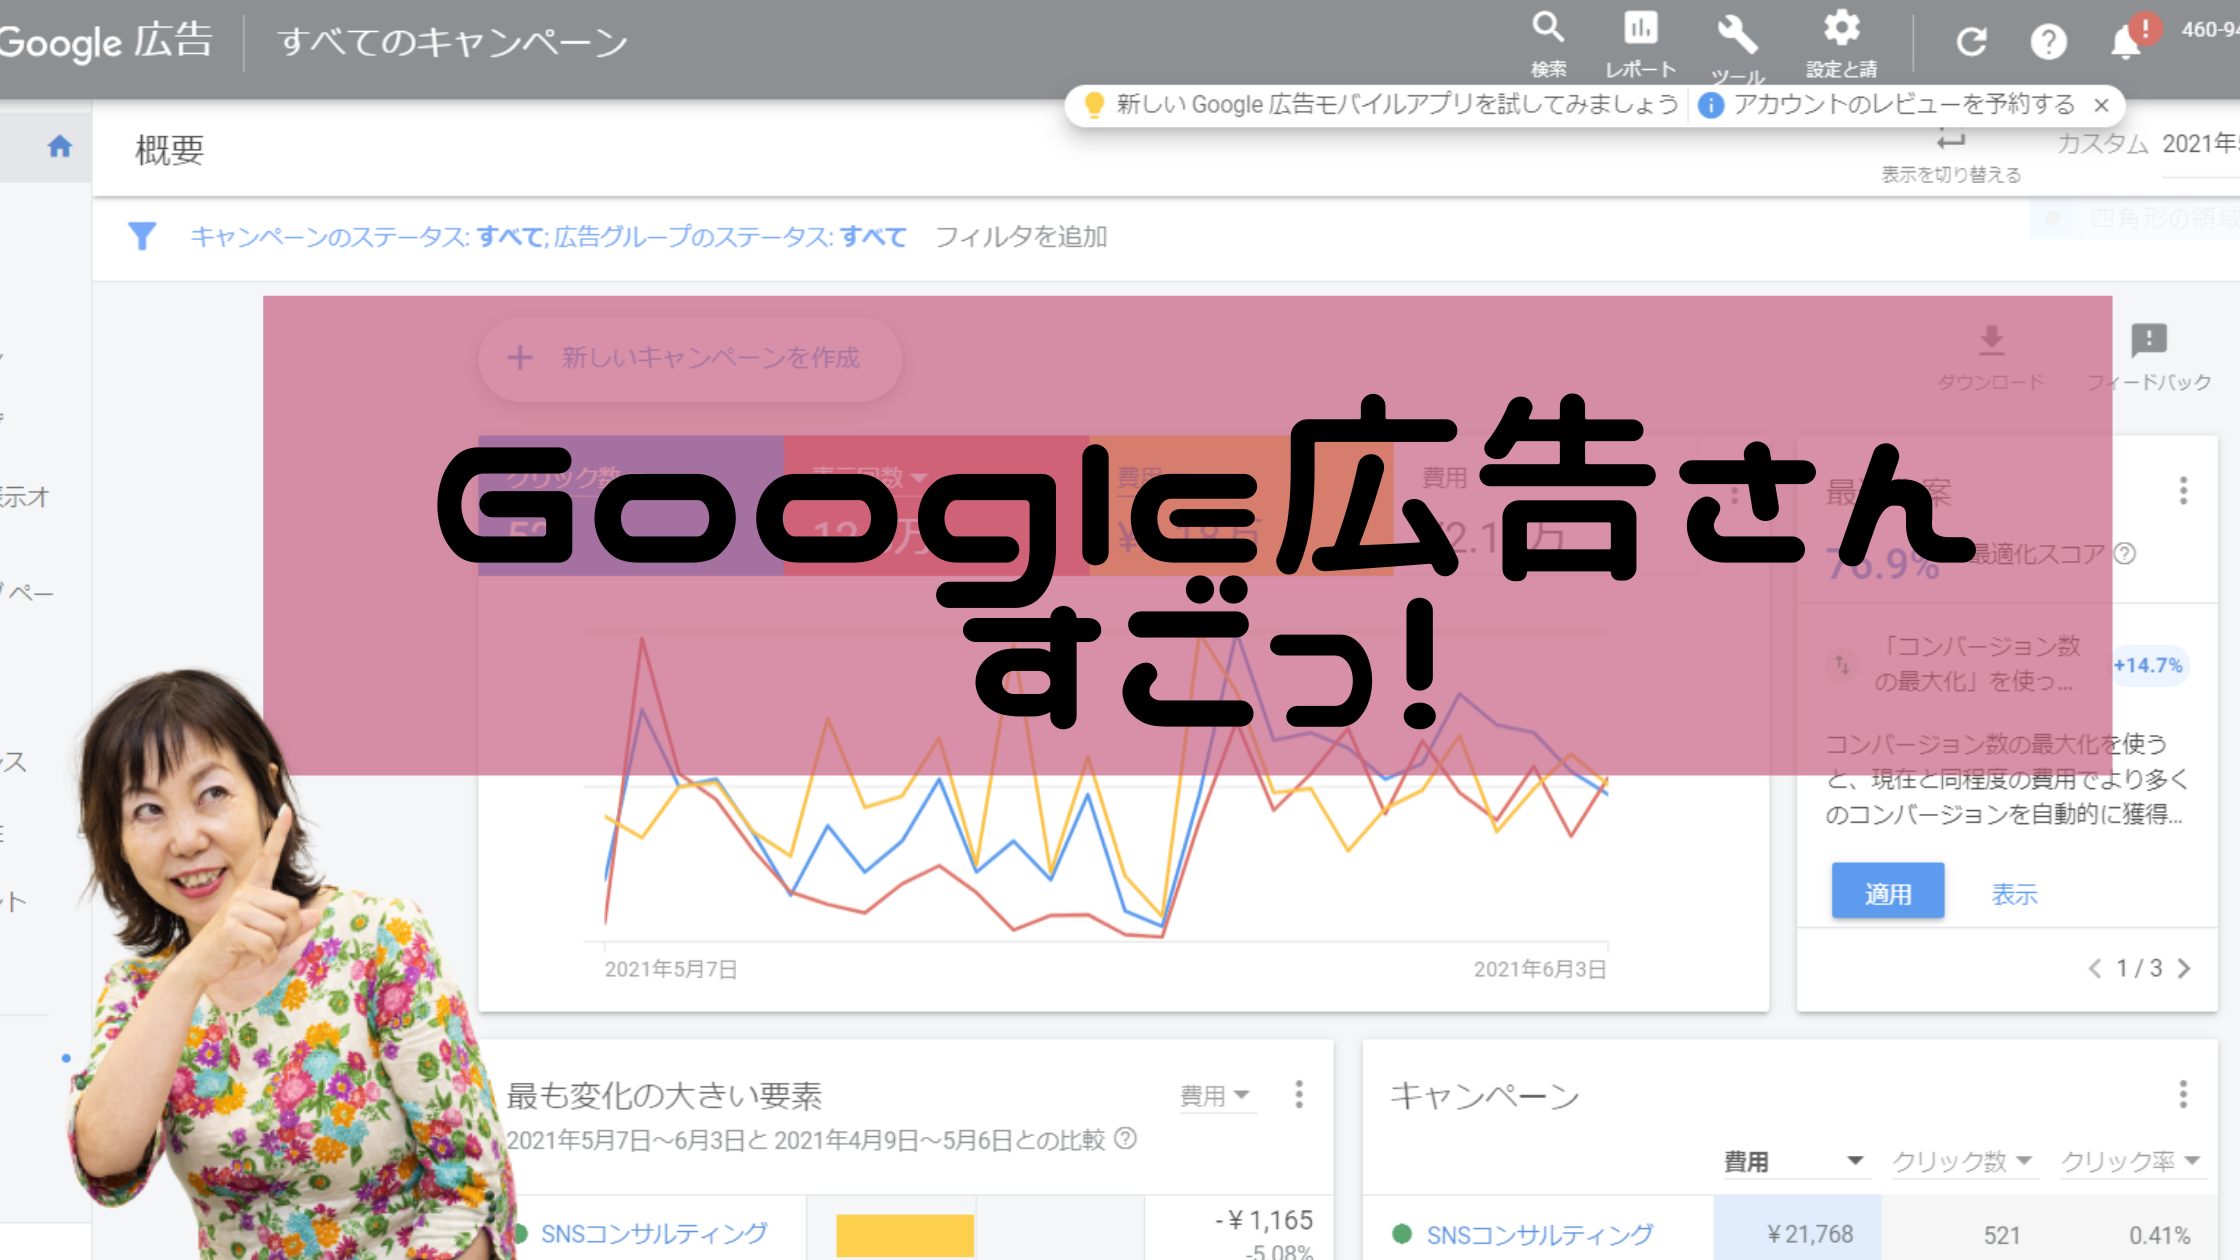This screenshot has width=2240, height=1260.
Task: Dismiss the notification banner with X
Action: pyautogui.click(x=2101, y=105)
